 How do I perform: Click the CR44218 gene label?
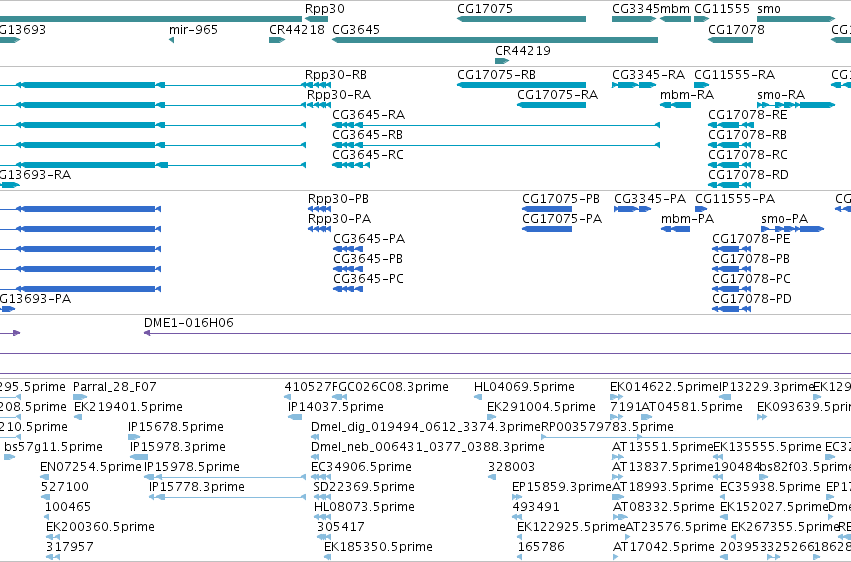tap(297, 30)
